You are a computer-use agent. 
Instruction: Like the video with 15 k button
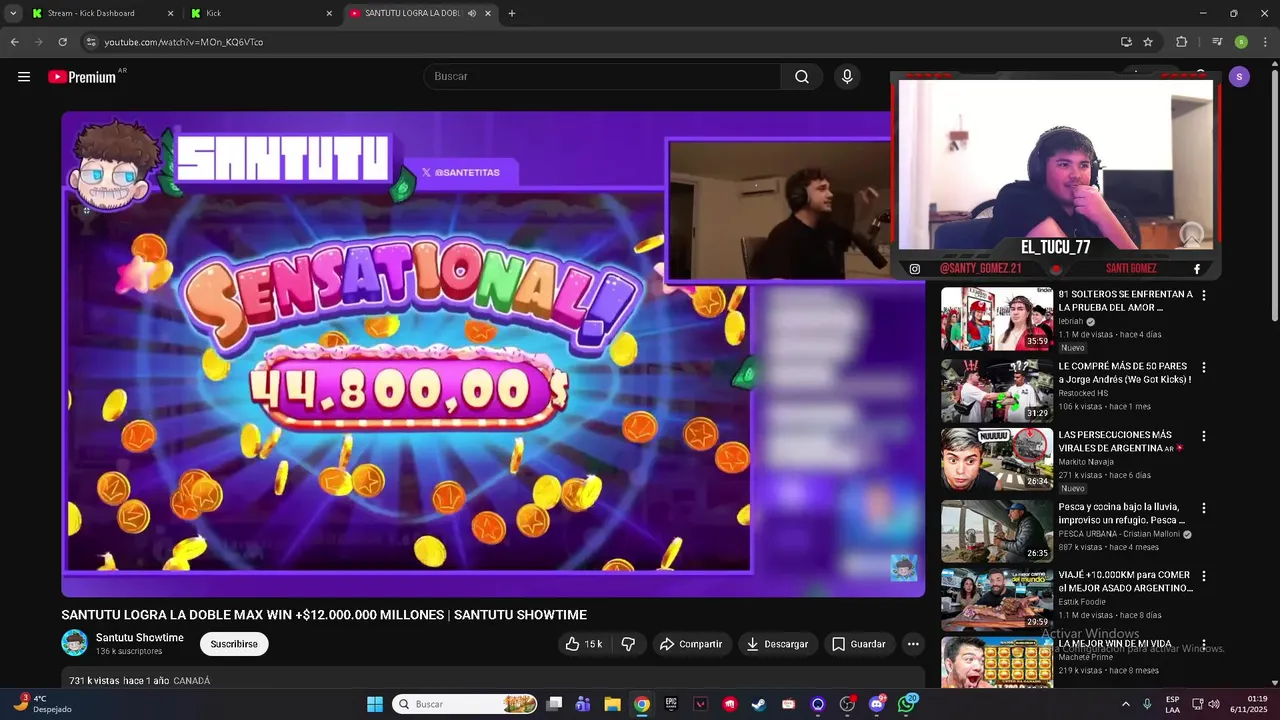click(584, 644)
